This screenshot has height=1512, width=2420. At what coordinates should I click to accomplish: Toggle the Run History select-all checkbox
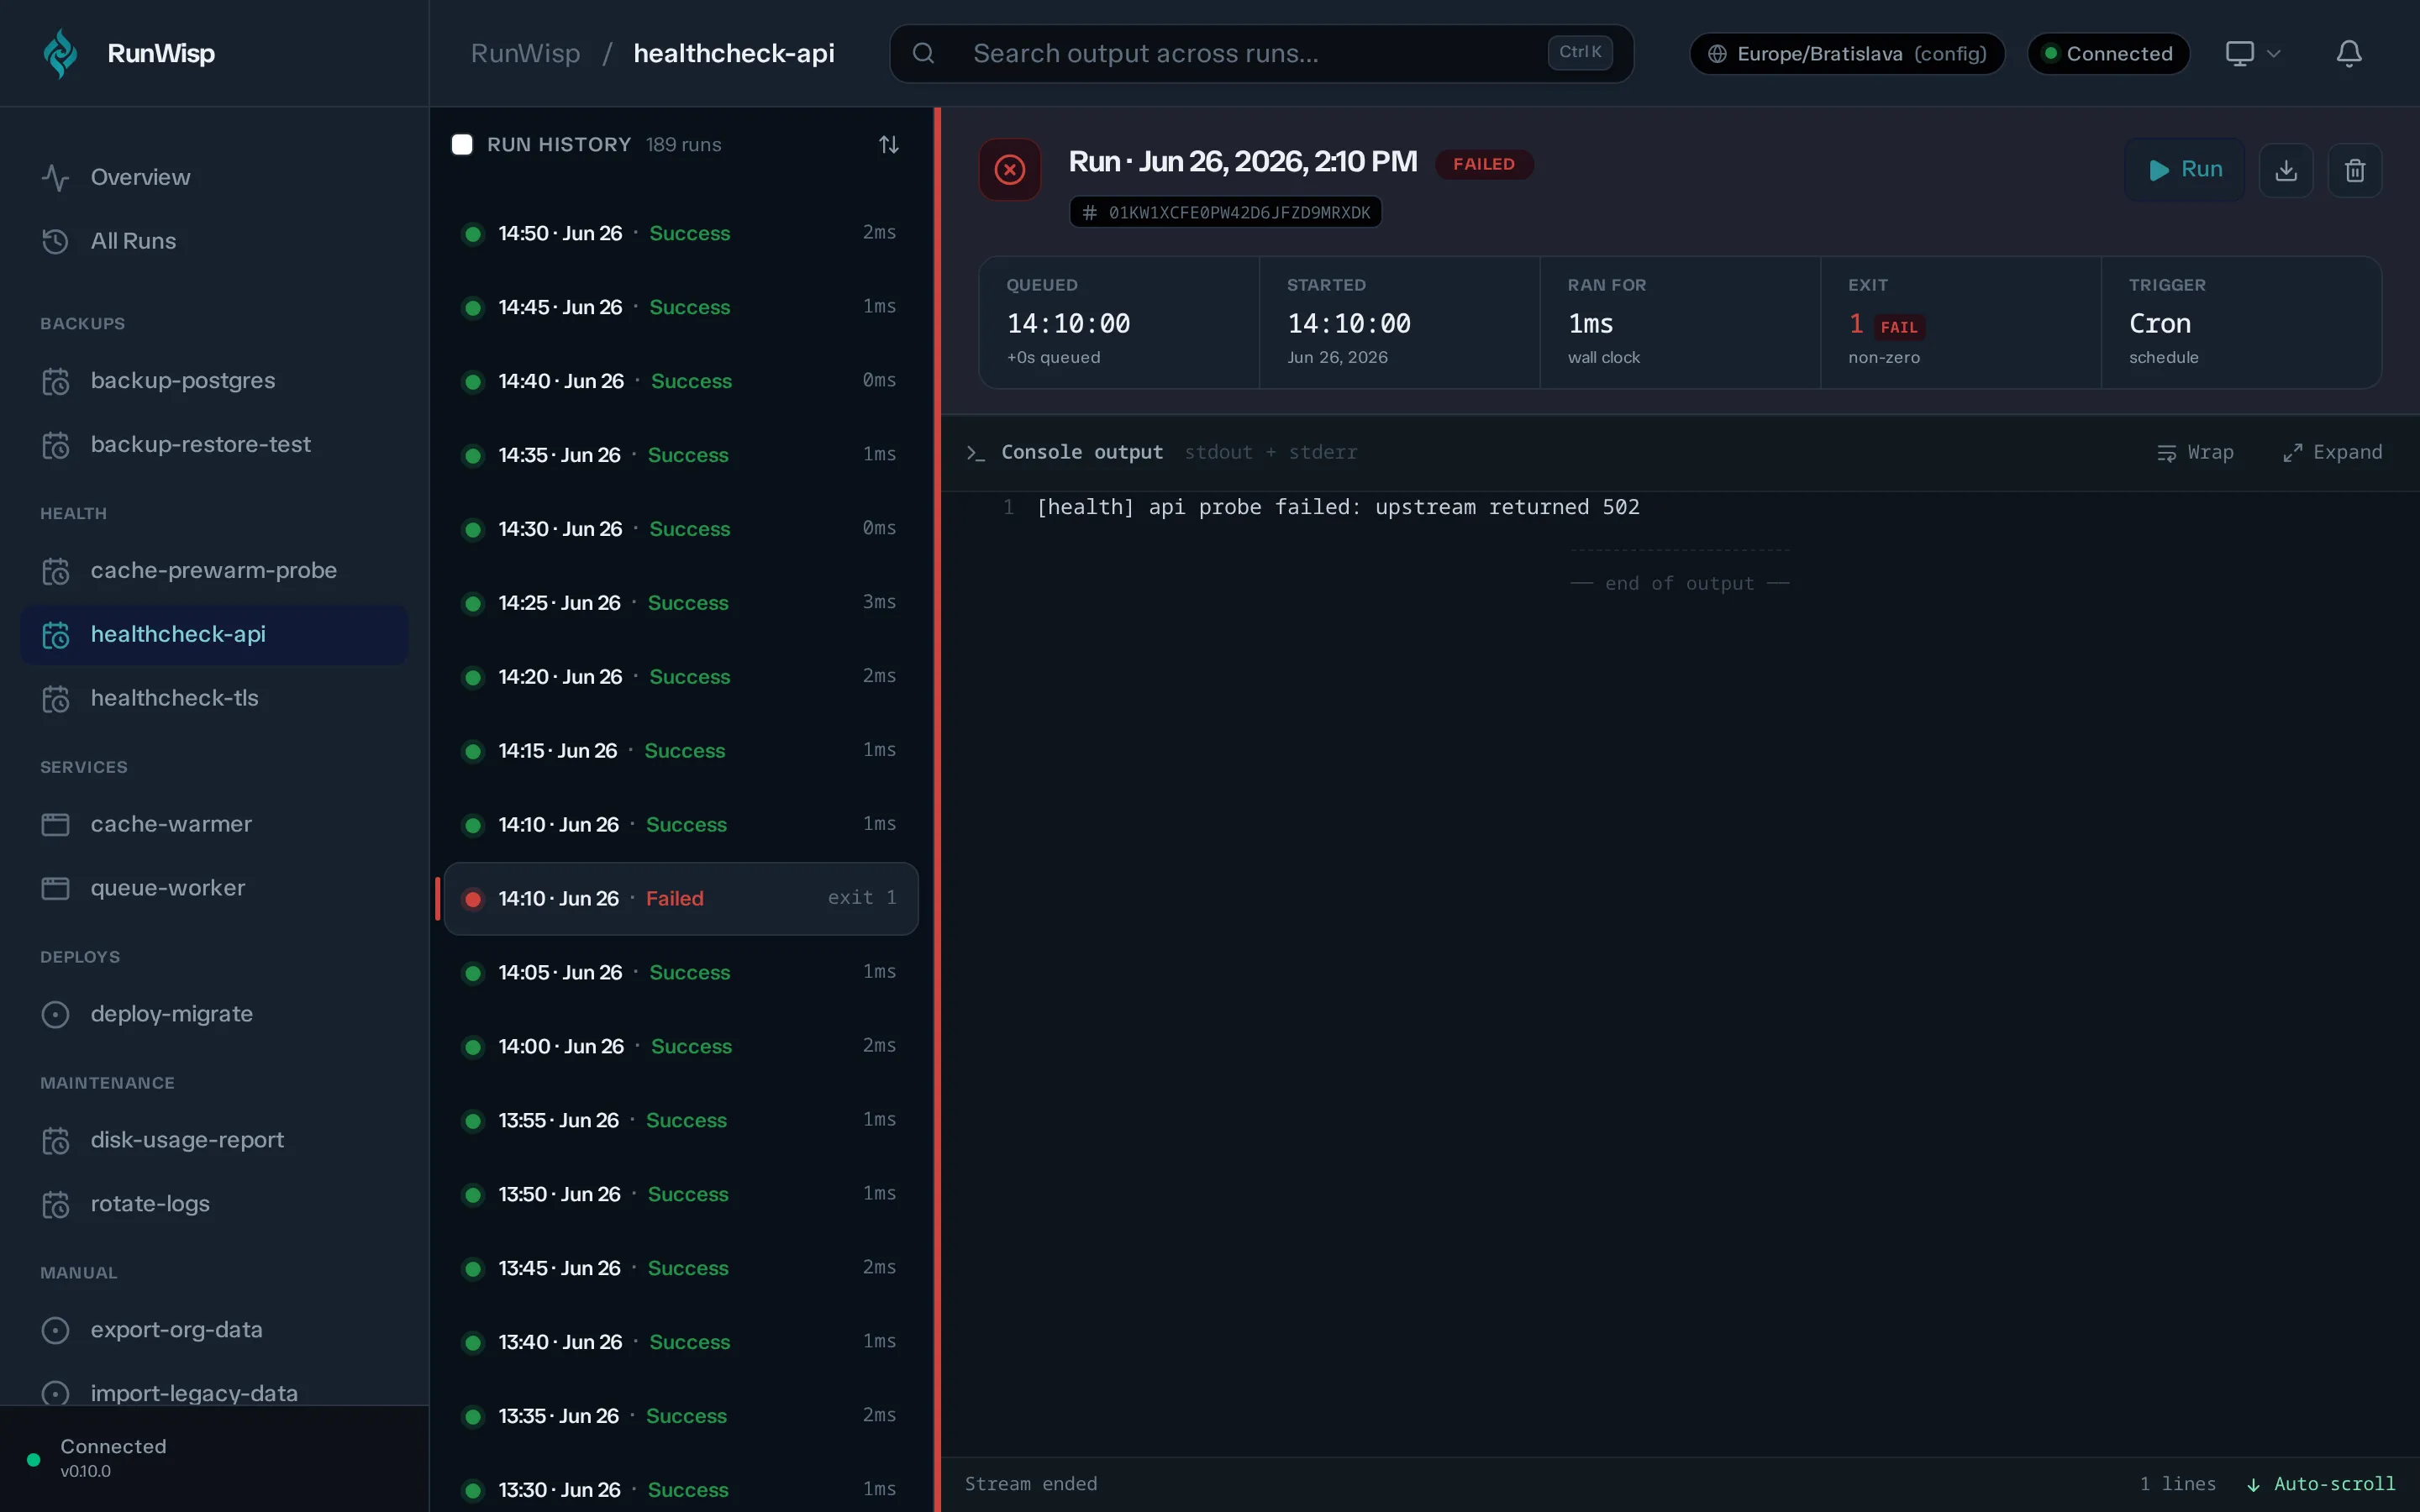pyautogui.click(x=462, y=145)
